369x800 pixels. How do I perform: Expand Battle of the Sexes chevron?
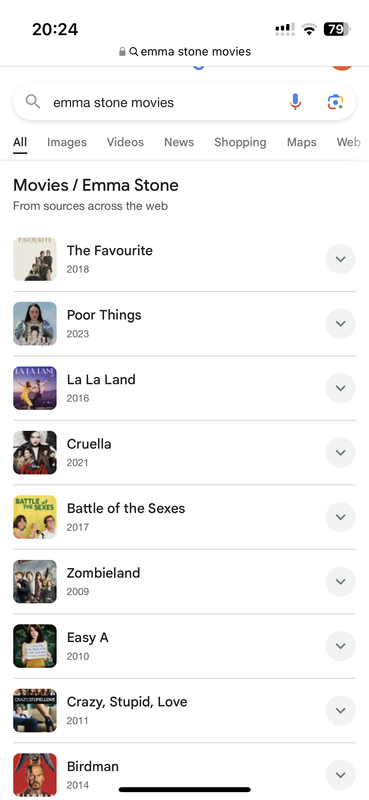click(340, 517)
